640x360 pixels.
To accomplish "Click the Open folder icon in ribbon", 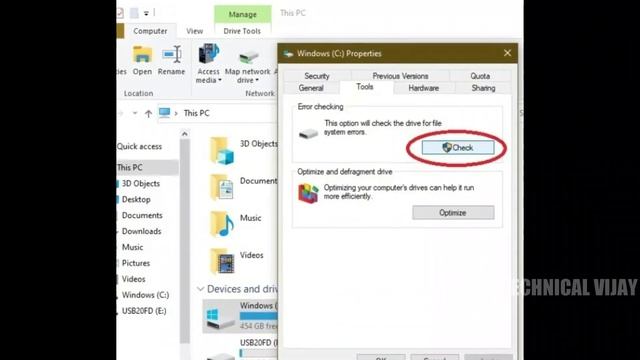I will 142,55.
